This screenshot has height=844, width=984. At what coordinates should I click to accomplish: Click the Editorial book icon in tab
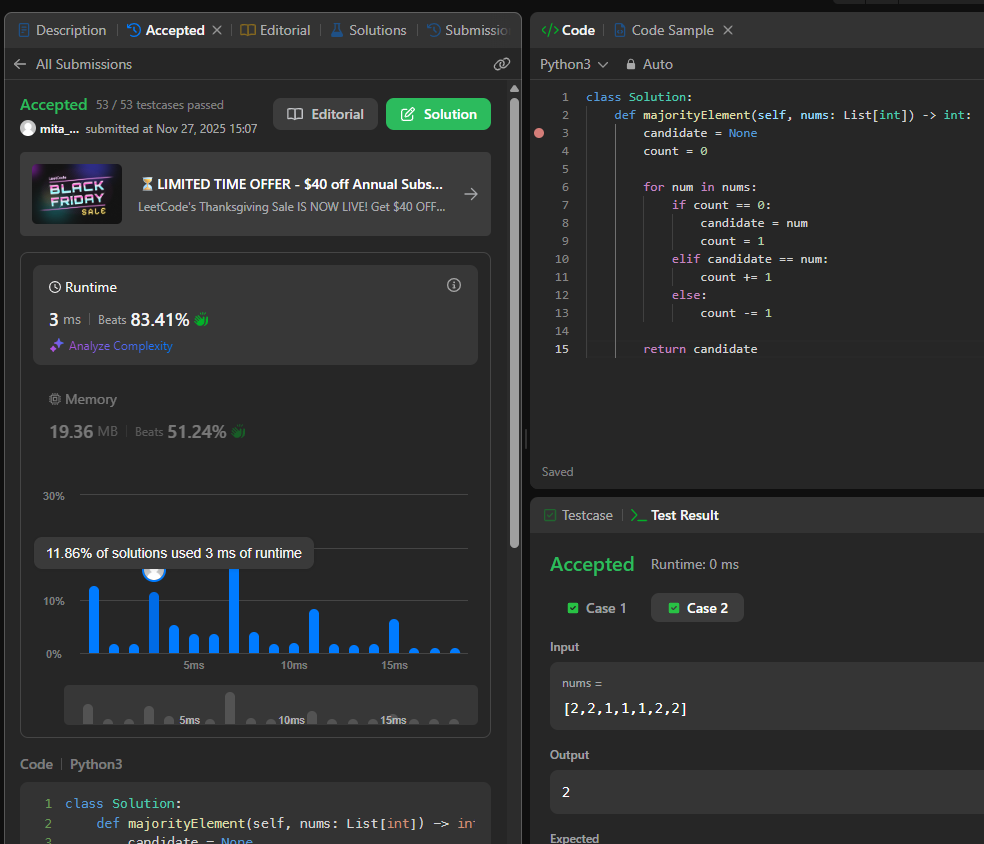[248, 30]
